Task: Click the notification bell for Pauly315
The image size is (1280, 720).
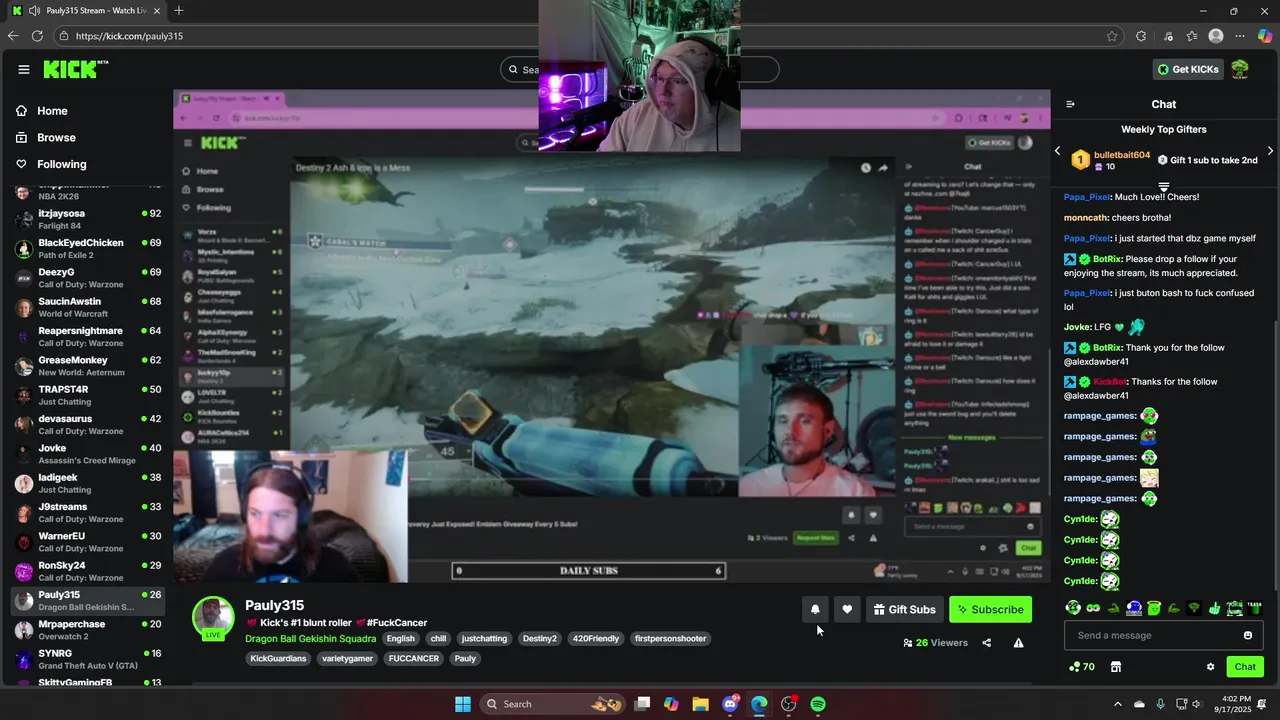Action: (x=815, y=609)
